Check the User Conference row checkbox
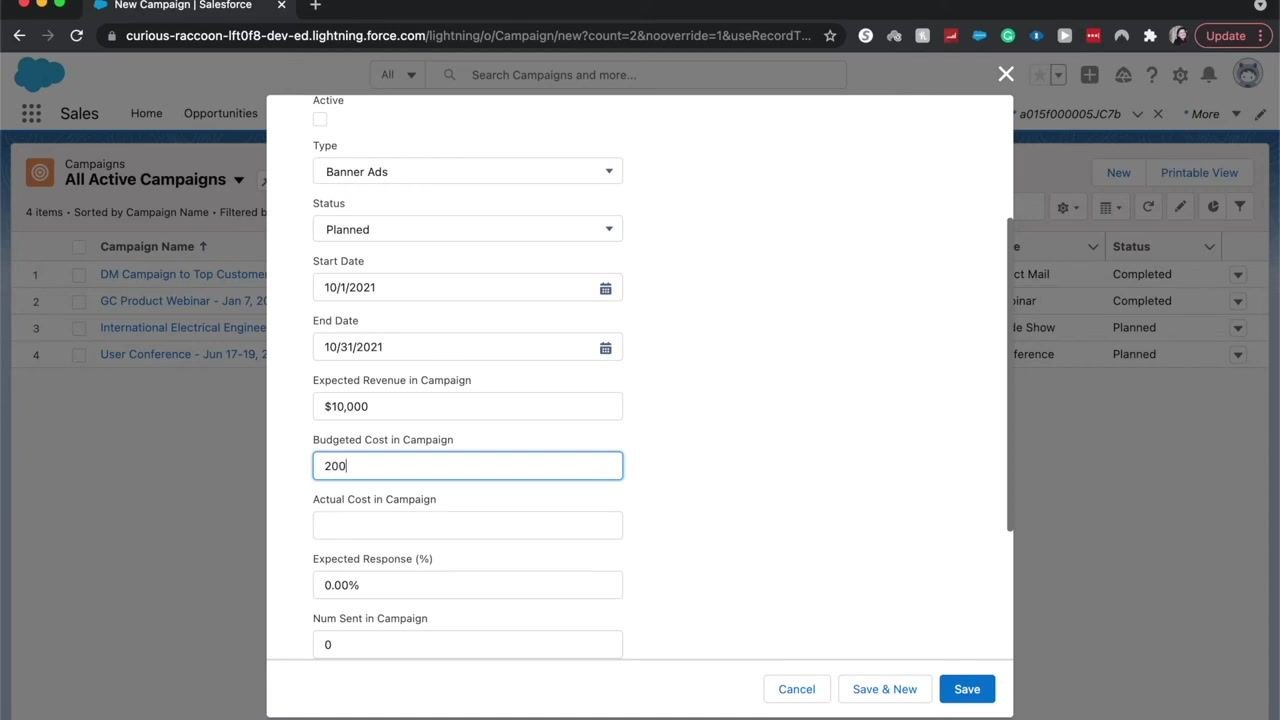Screen dimensions: 1280x720 (x=79, y=355)
